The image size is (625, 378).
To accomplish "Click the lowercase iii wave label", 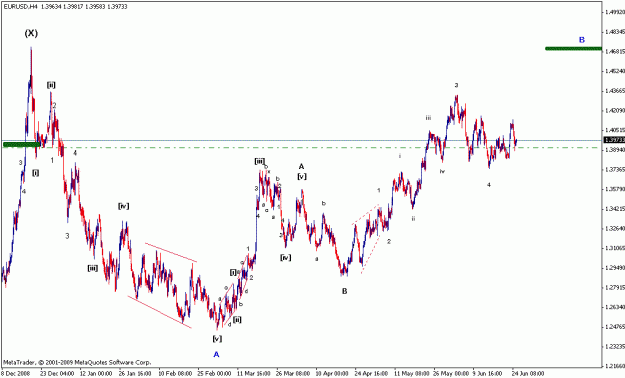I will (428, 118).
